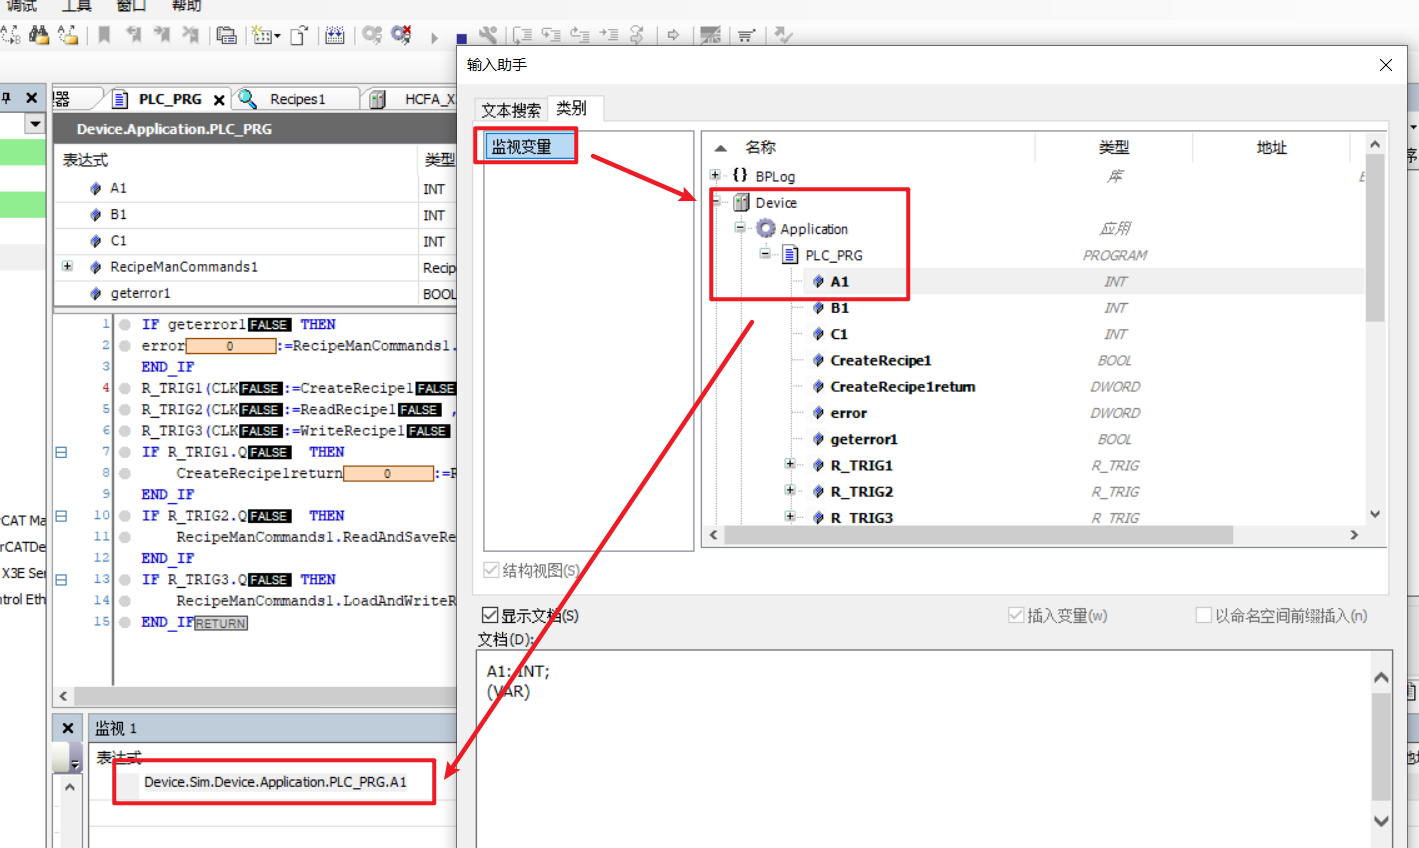
Task: Click the wrench tool icon in toolbar
Action: tap(488, 35)
